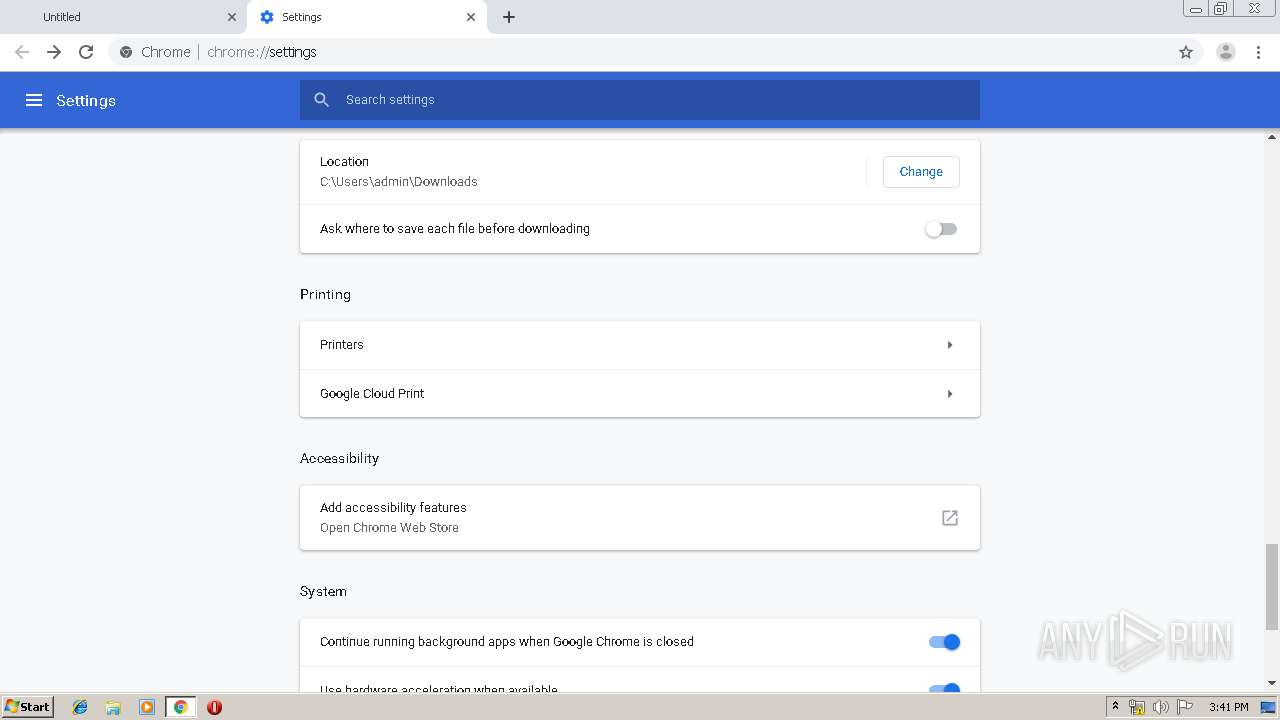
Task: Click the taskbar clock showing 3:41 PM
Action: click(x=1228, y=707)
